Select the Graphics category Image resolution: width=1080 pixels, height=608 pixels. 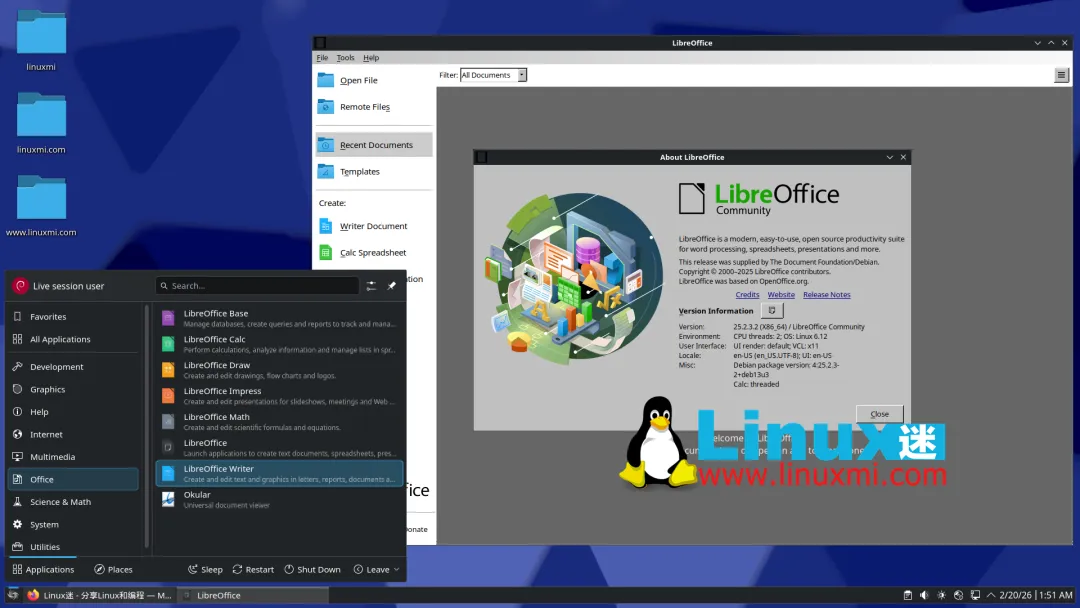pyautogui.click(x=73, y=390)
